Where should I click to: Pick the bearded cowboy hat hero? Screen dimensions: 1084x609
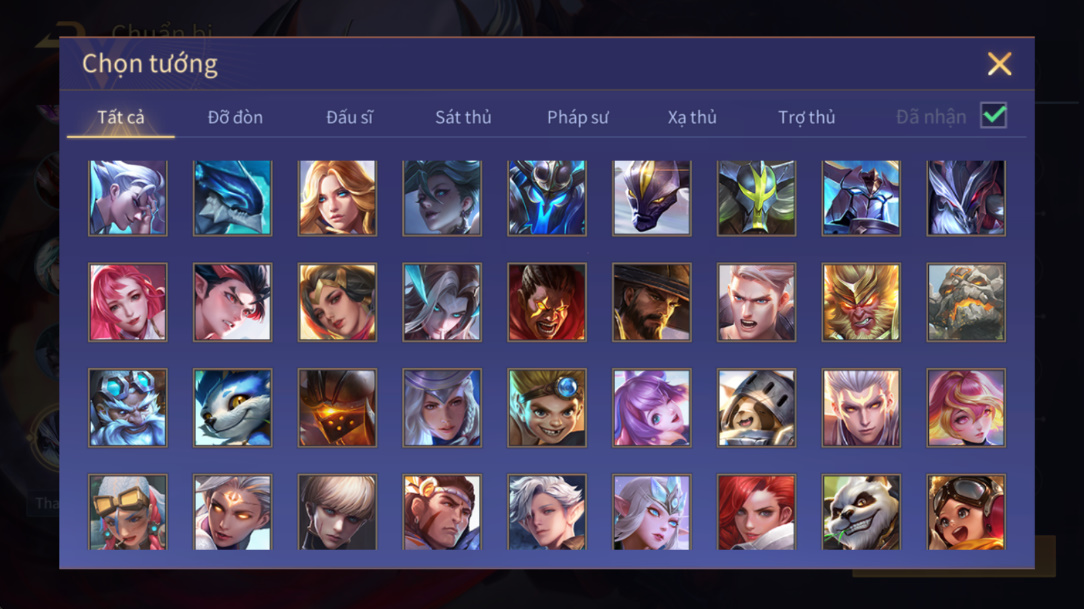coord(651,302)
